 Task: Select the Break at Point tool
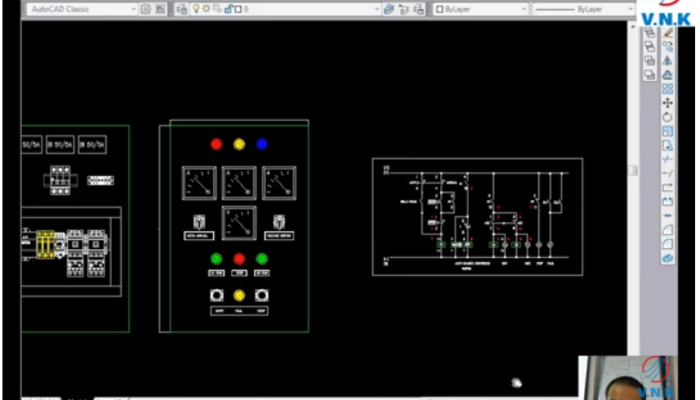point(667,188)
